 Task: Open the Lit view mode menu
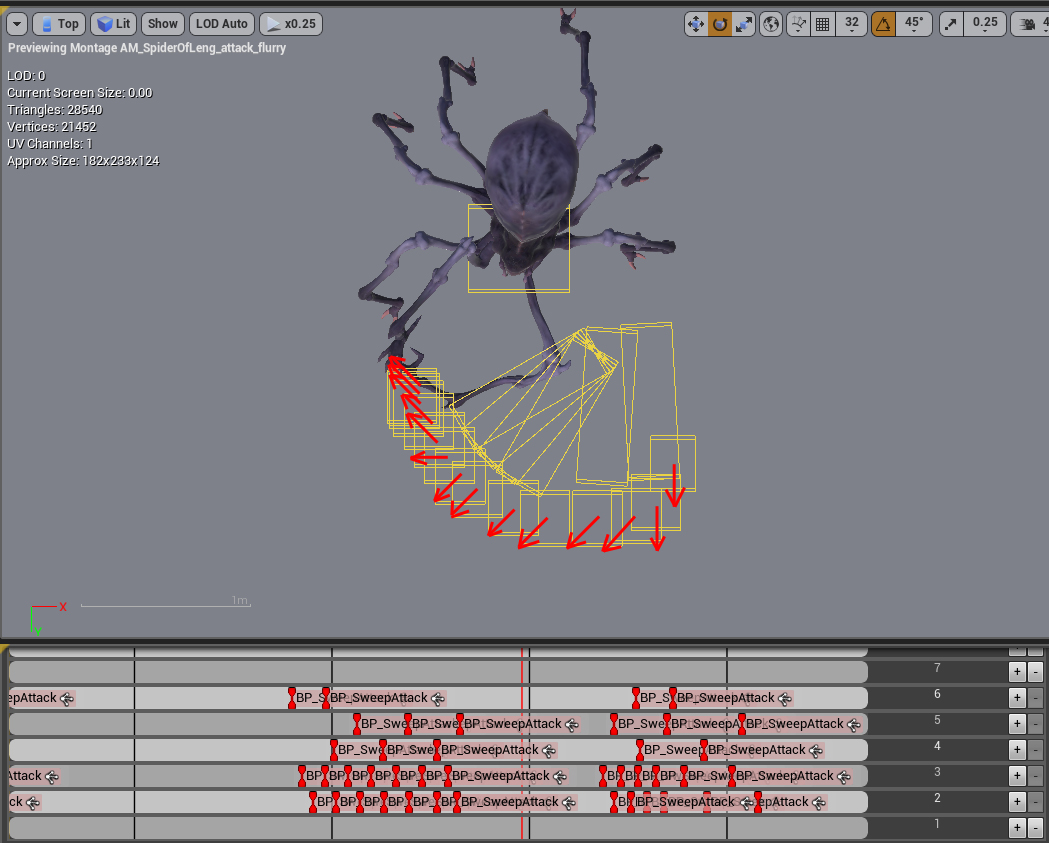pos(114,24)
